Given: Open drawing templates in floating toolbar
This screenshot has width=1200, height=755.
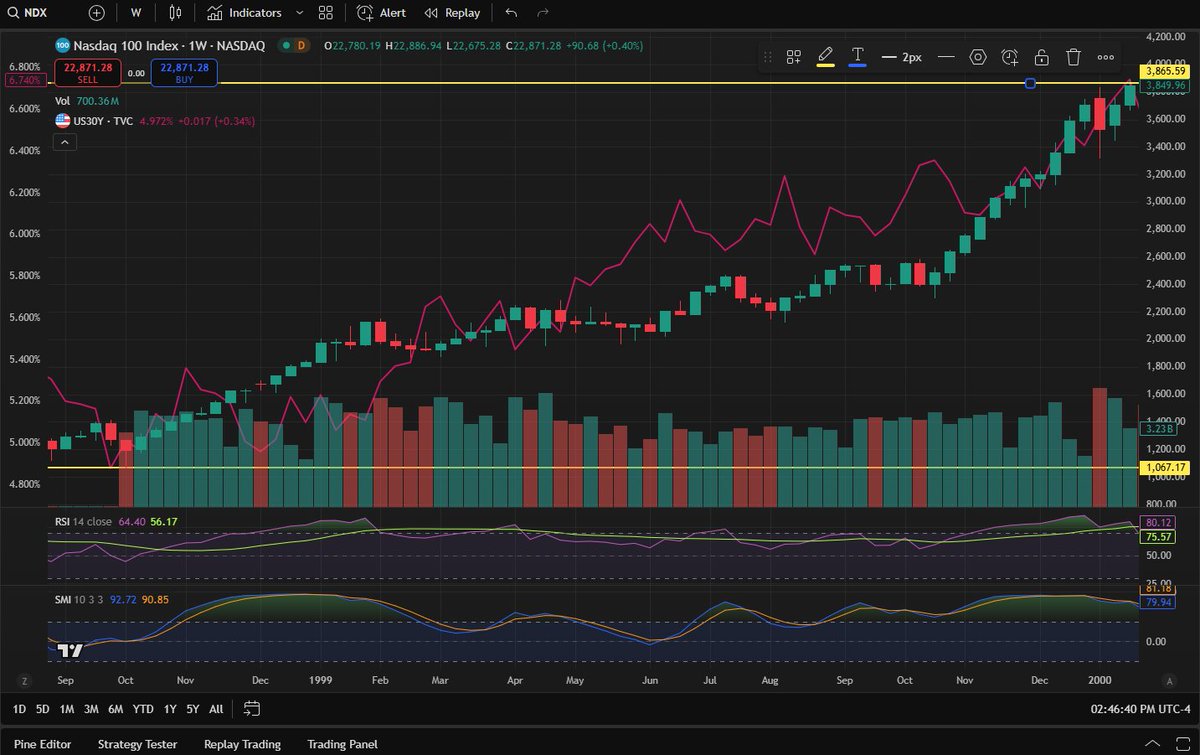Looking at the screenshot, I should pos(794,57).
